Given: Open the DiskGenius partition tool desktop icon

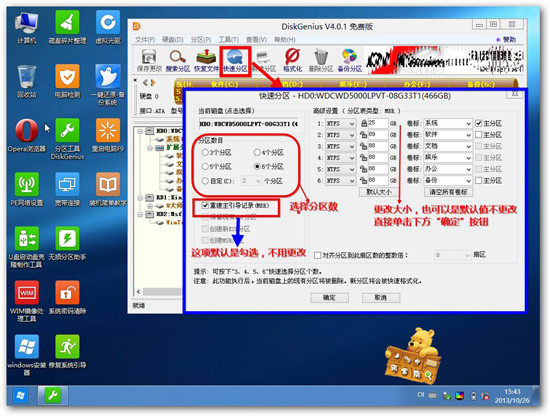Looking at the screenshot, I should tap(67, 139).
